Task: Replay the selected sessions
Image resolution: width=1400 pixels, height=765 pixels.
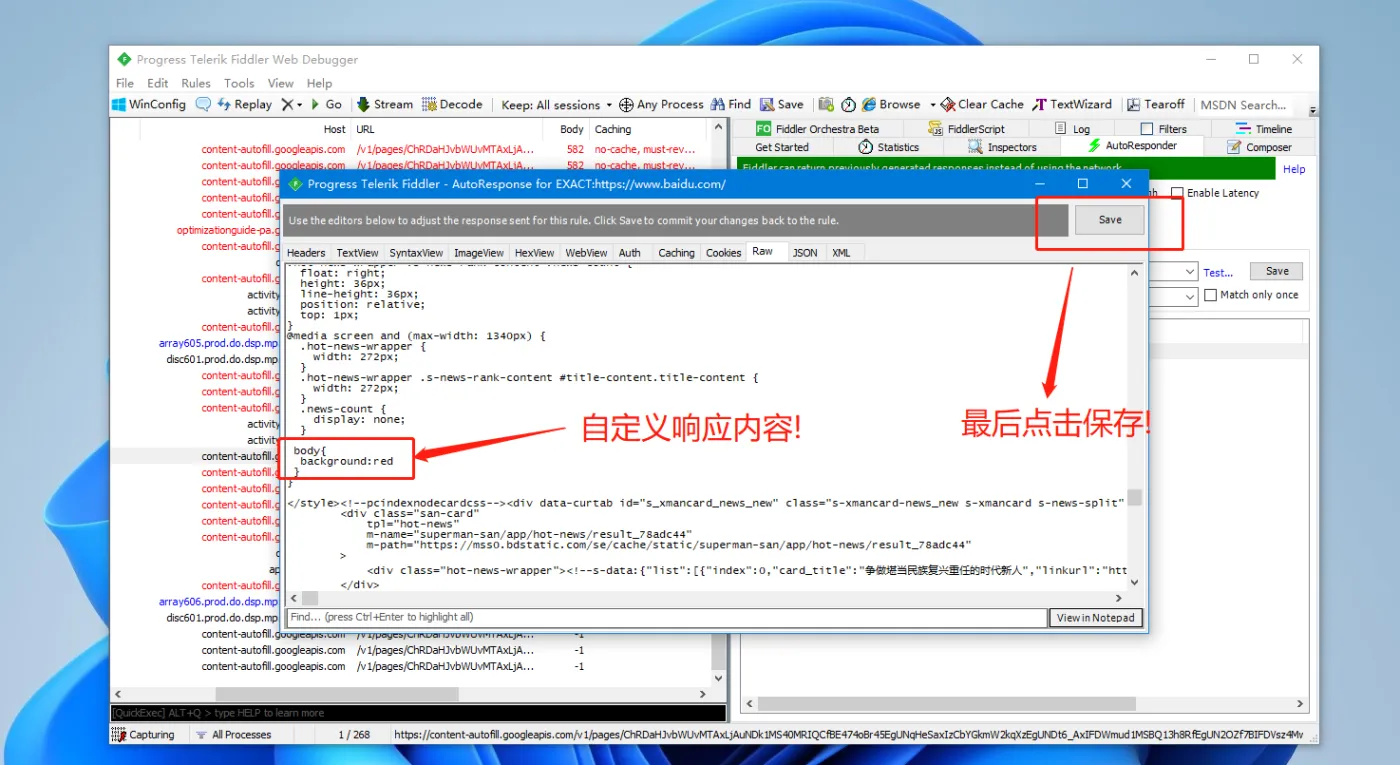Action: click(245, 104)
